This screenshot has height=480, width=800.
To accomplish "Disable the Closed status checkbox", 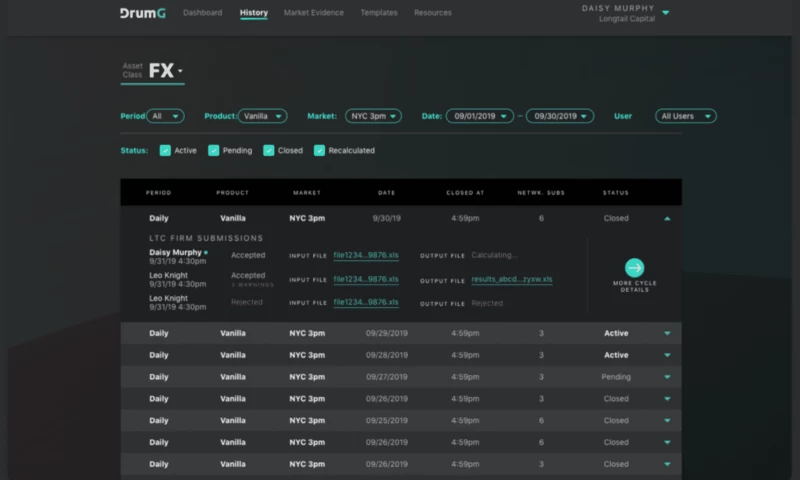I will coord(269,150).
